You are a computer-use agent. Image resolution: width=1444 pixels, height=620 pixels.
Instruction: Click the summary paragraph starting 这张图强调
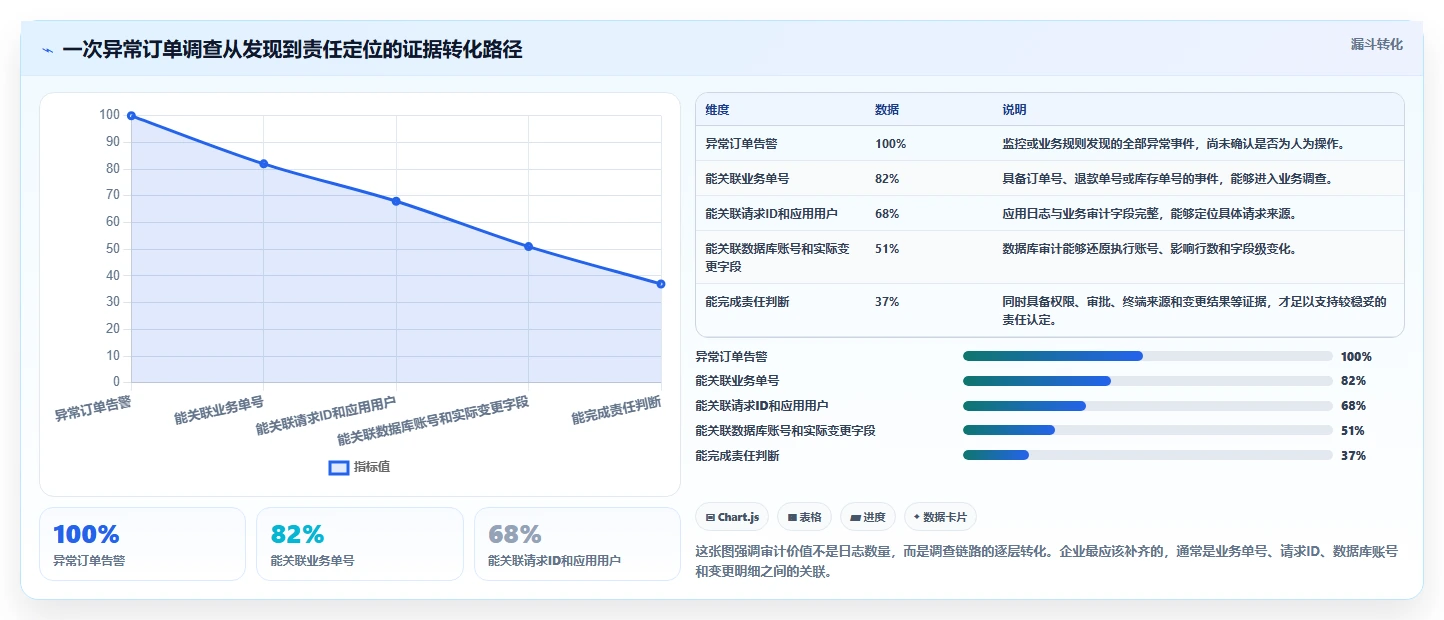click(x=1047, y=562)
